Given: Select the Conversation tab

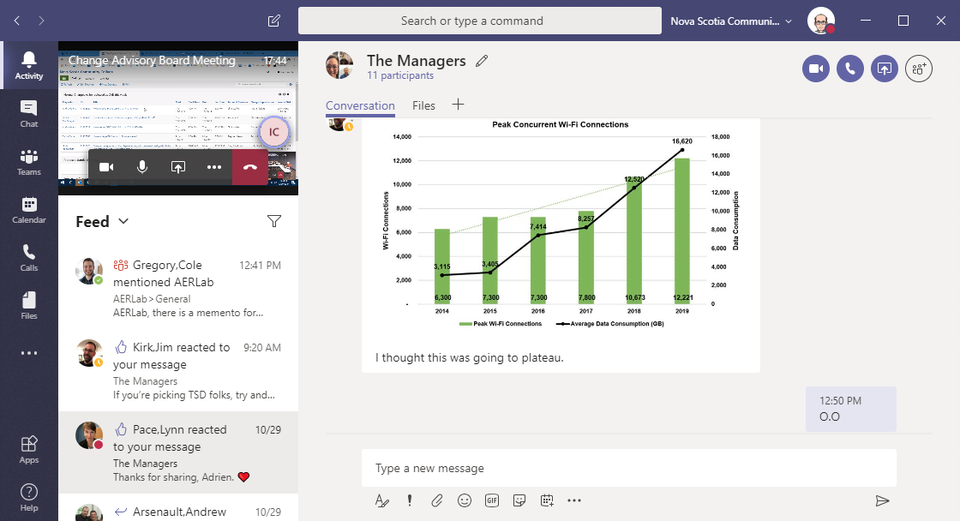Looking at the screenshot, I should point(360,105).
